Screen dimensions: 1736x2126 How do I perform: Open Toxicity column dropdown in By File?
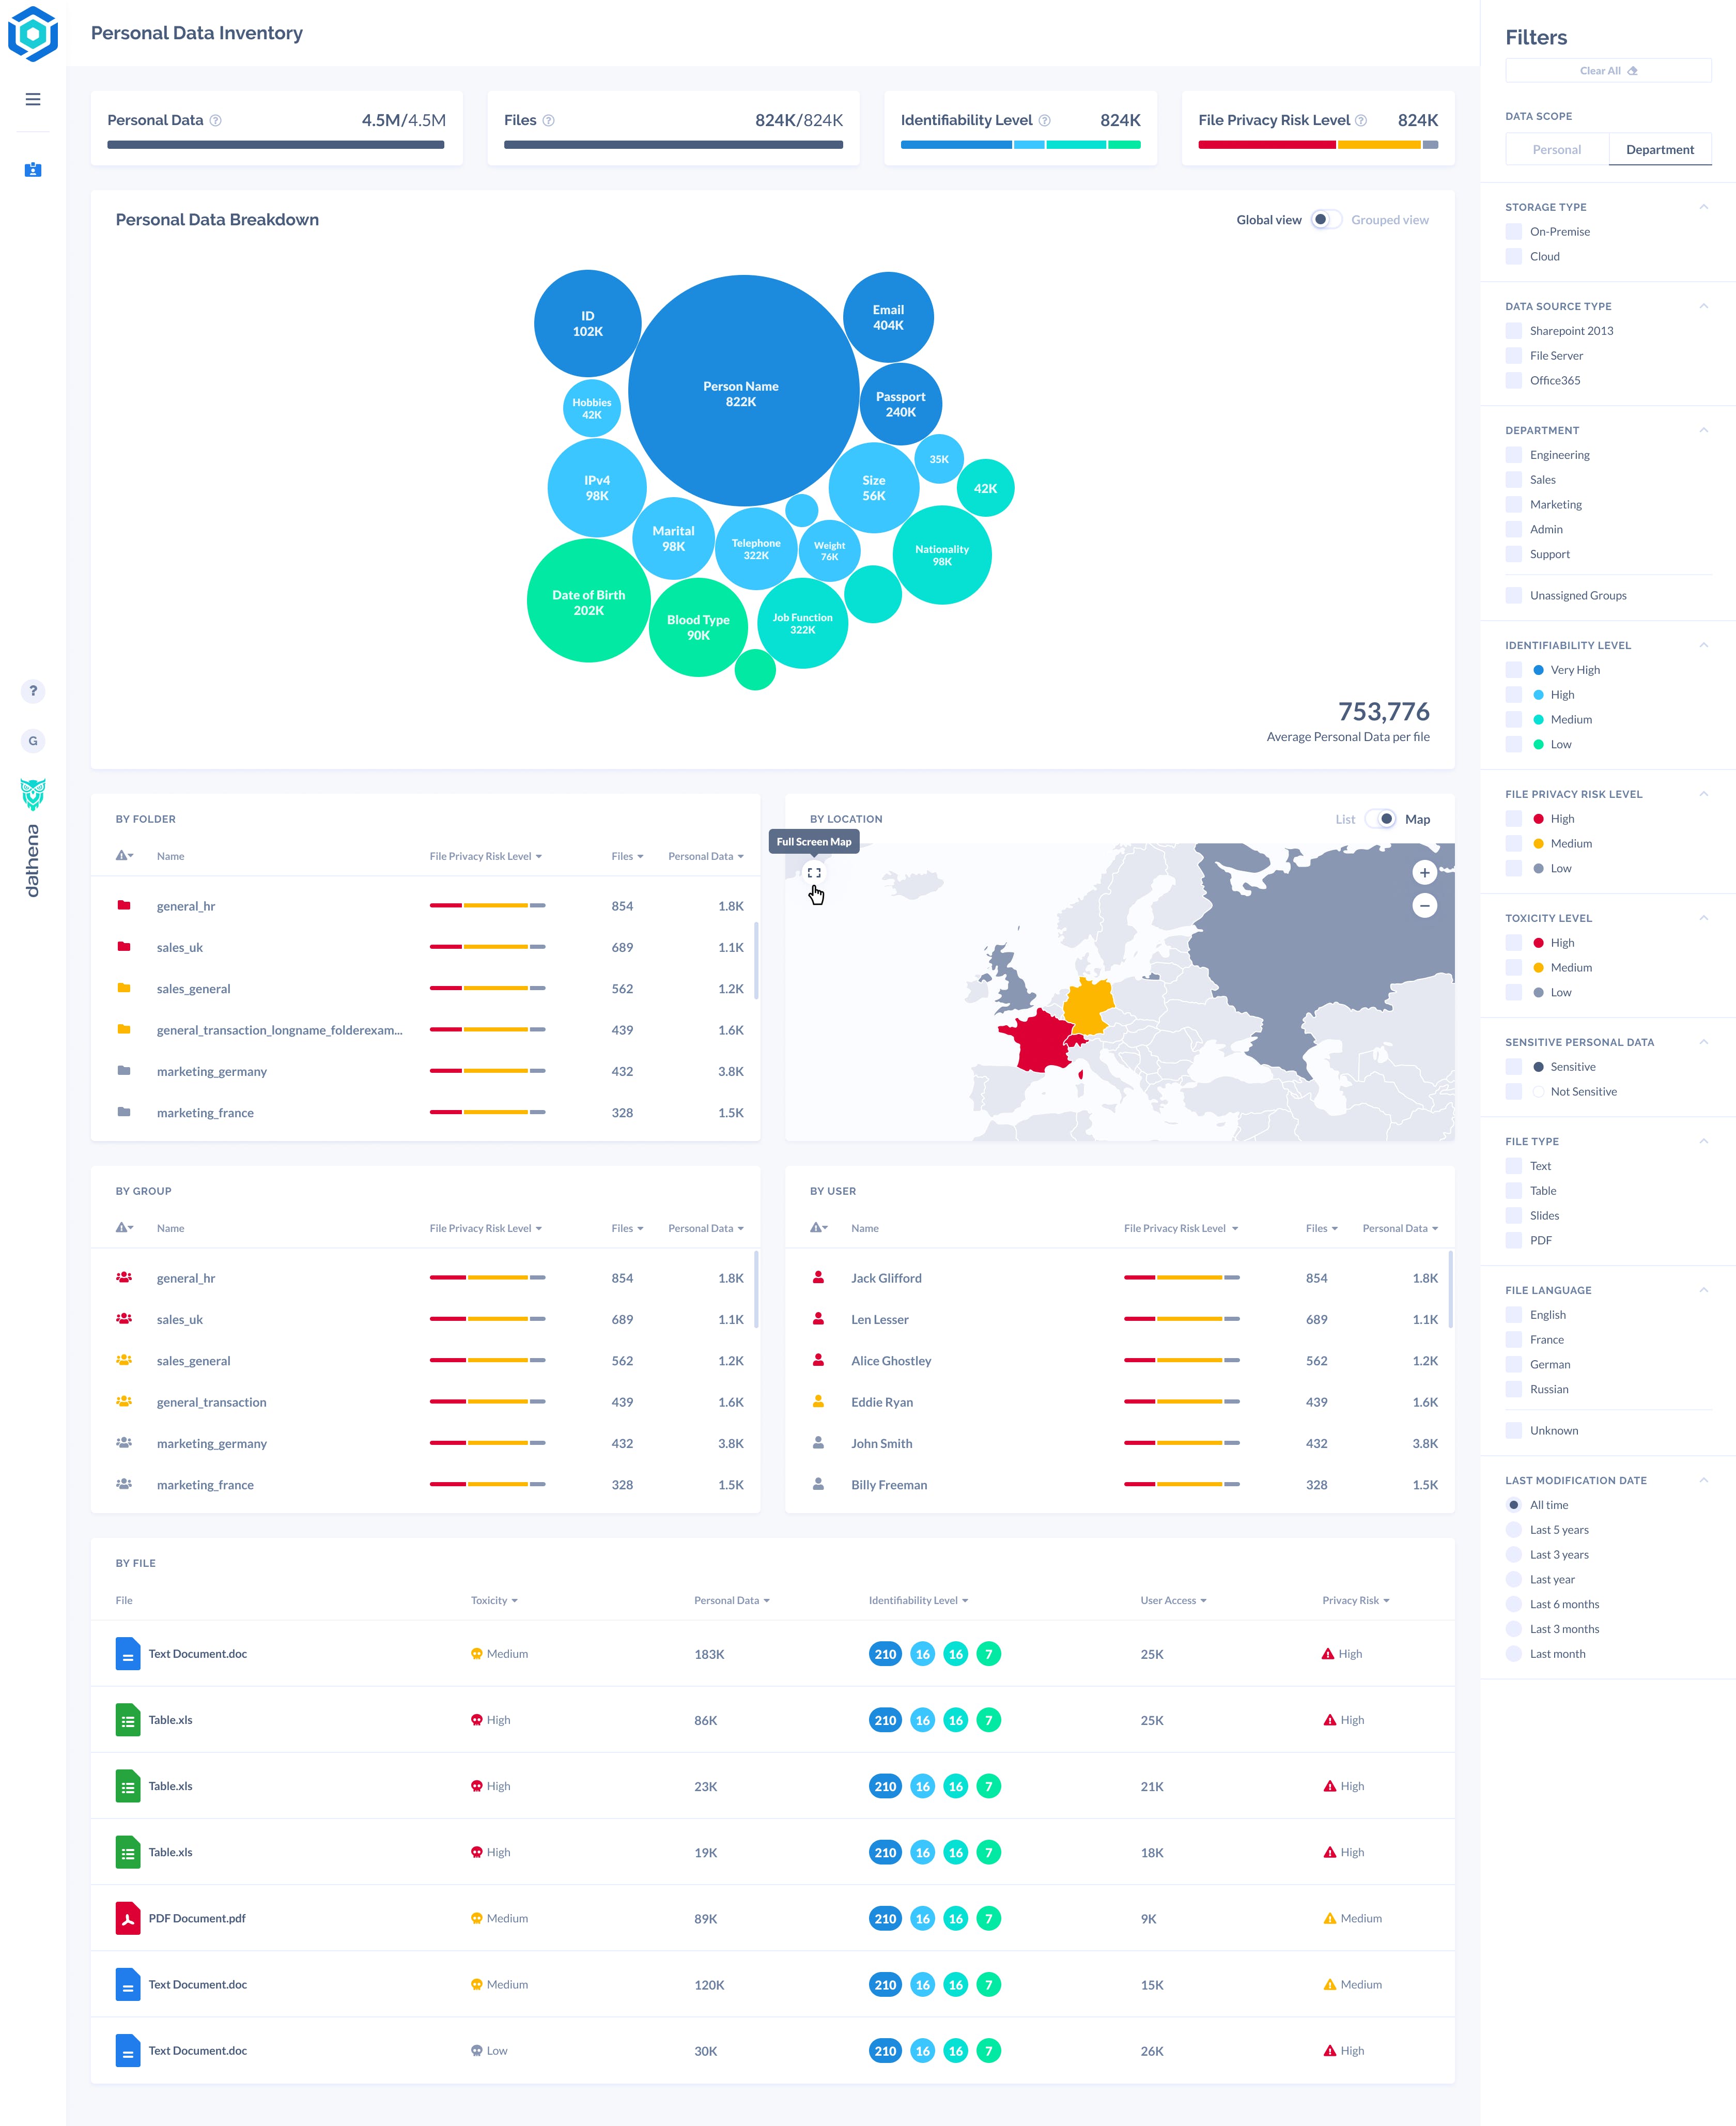pyautogui.click(x=494, y=1601)
